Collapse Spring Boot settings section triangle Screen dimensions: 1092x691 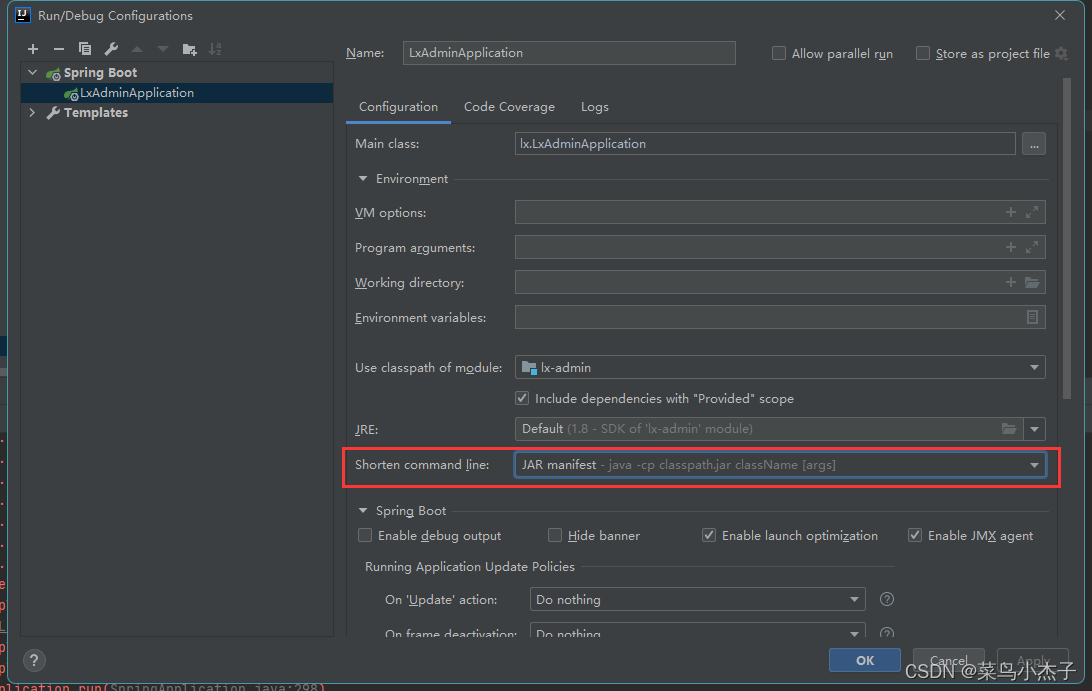pyautogui.click(x=363, y=511)
